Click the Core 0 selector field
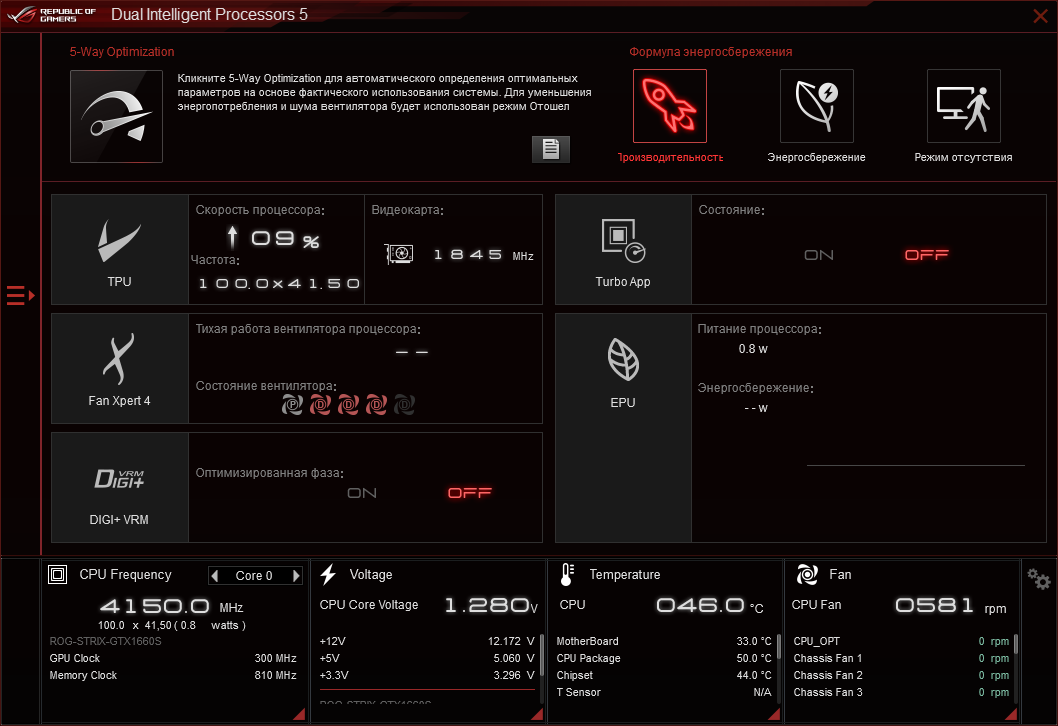Screen dimensions: 1058x726 [254, 576]
